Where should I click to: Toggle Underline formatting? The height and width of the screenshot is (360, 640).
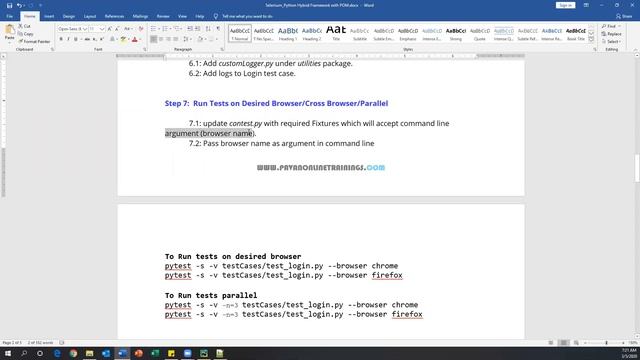pos(76,39)
